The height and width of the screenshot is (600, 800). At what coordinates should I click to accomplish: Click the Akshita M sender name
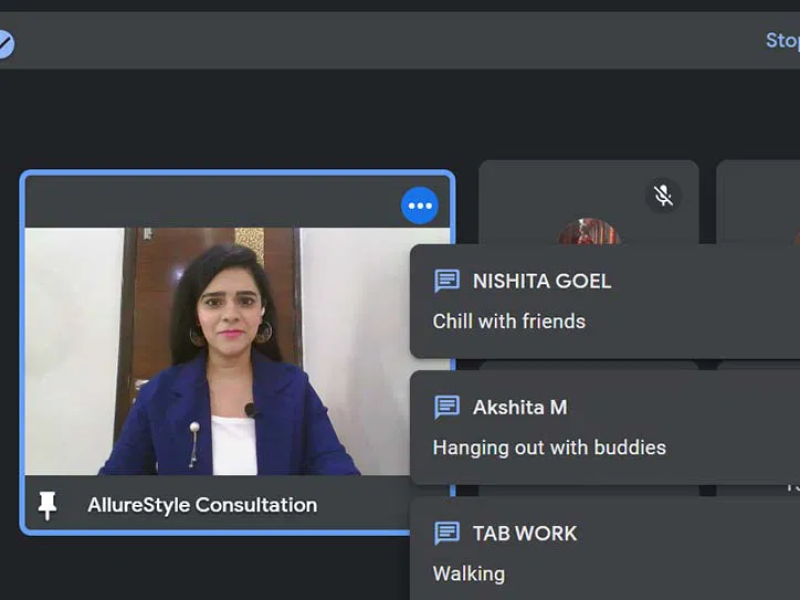(520, 407)
